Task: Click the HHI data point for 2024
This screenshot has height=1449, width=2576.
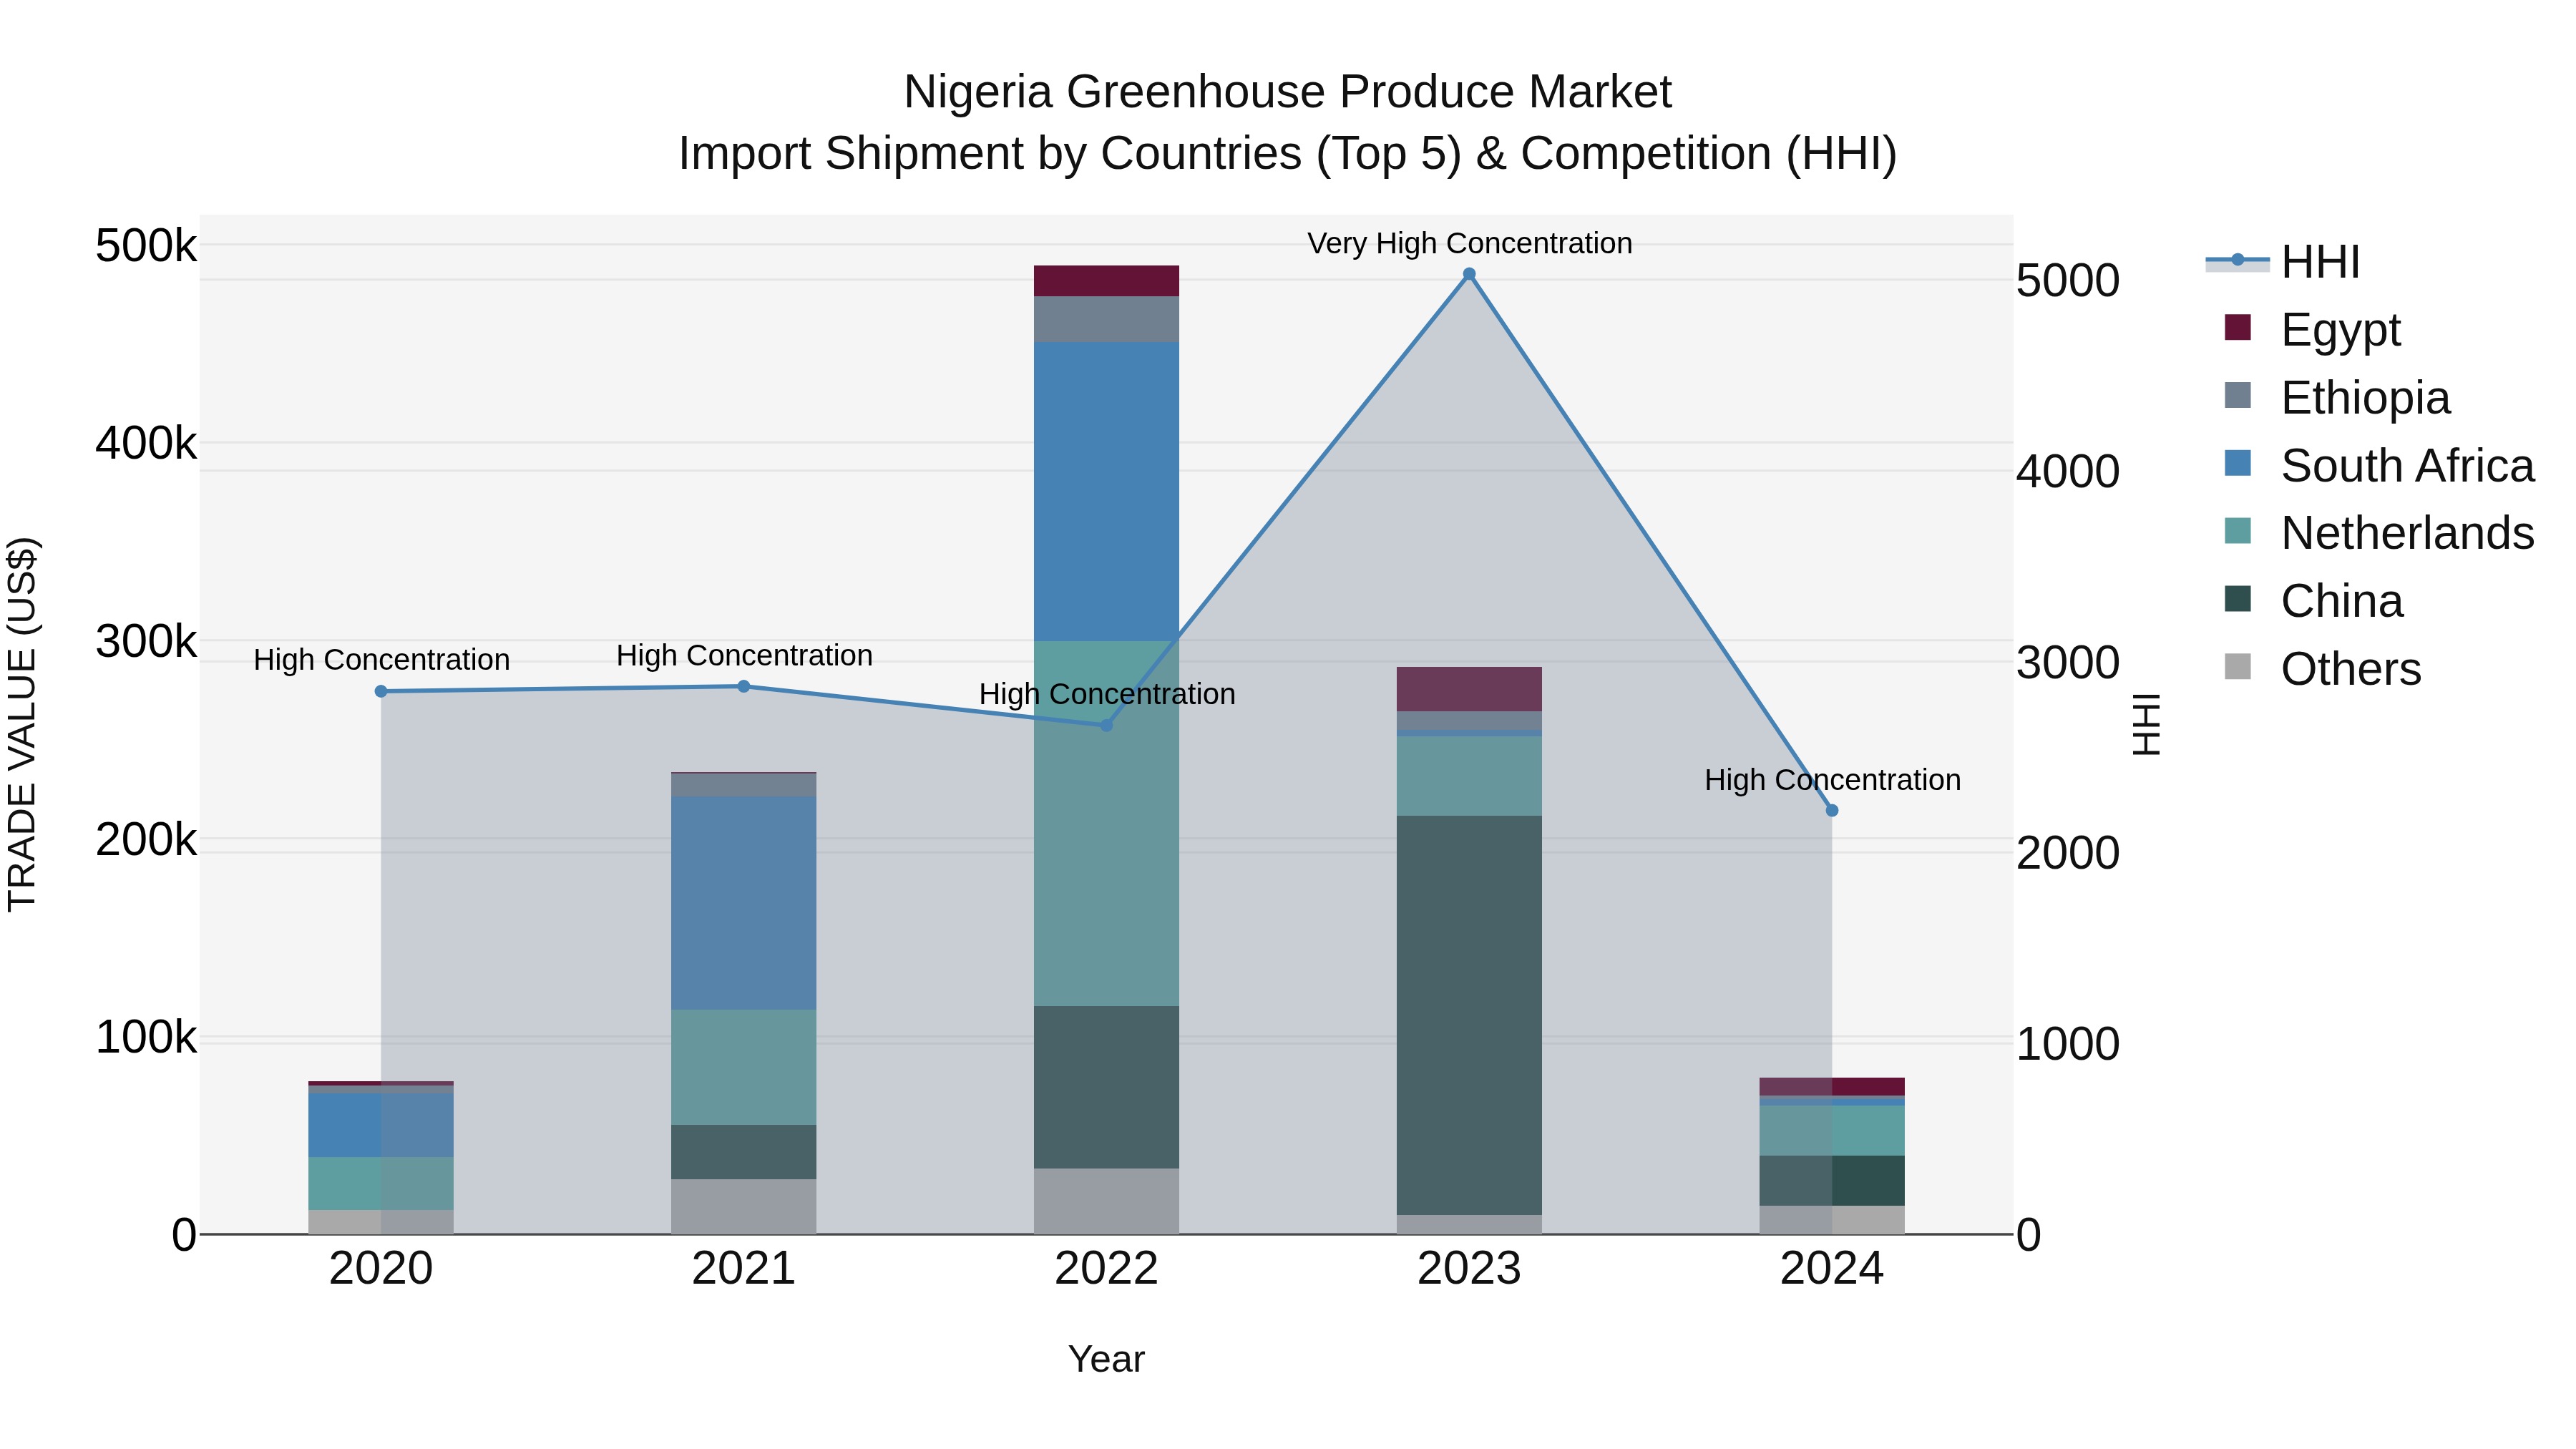Action: tap(1832, 810)
